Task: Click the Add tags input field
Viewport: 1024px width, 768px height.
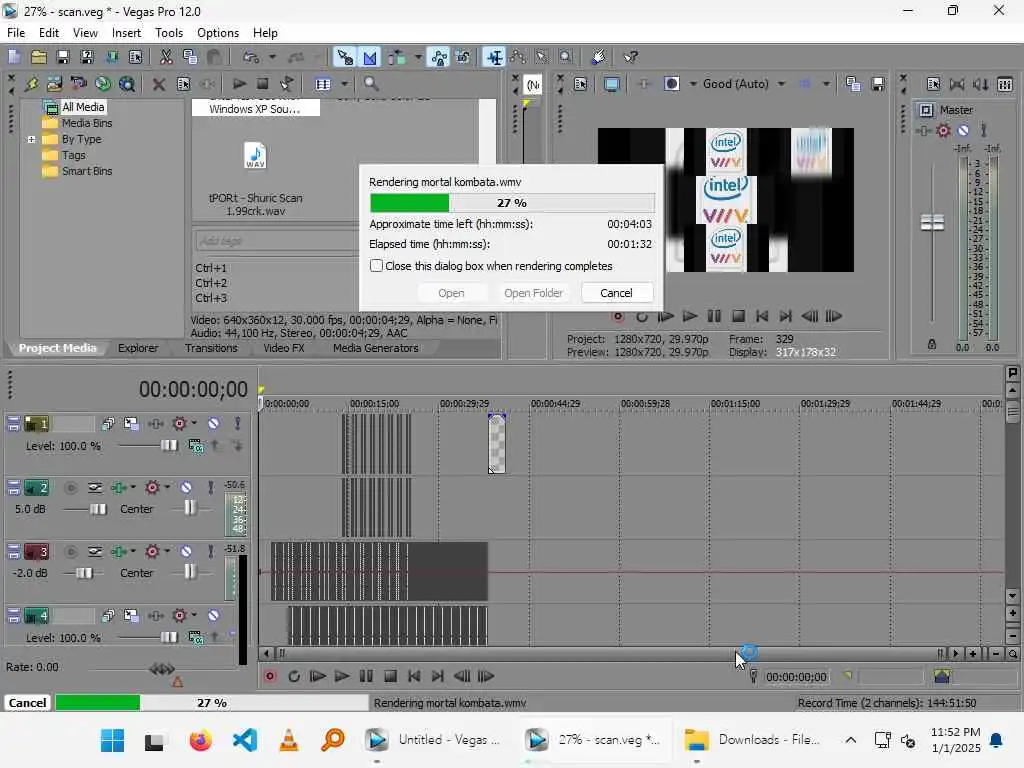Action: [x=276, y=241]
